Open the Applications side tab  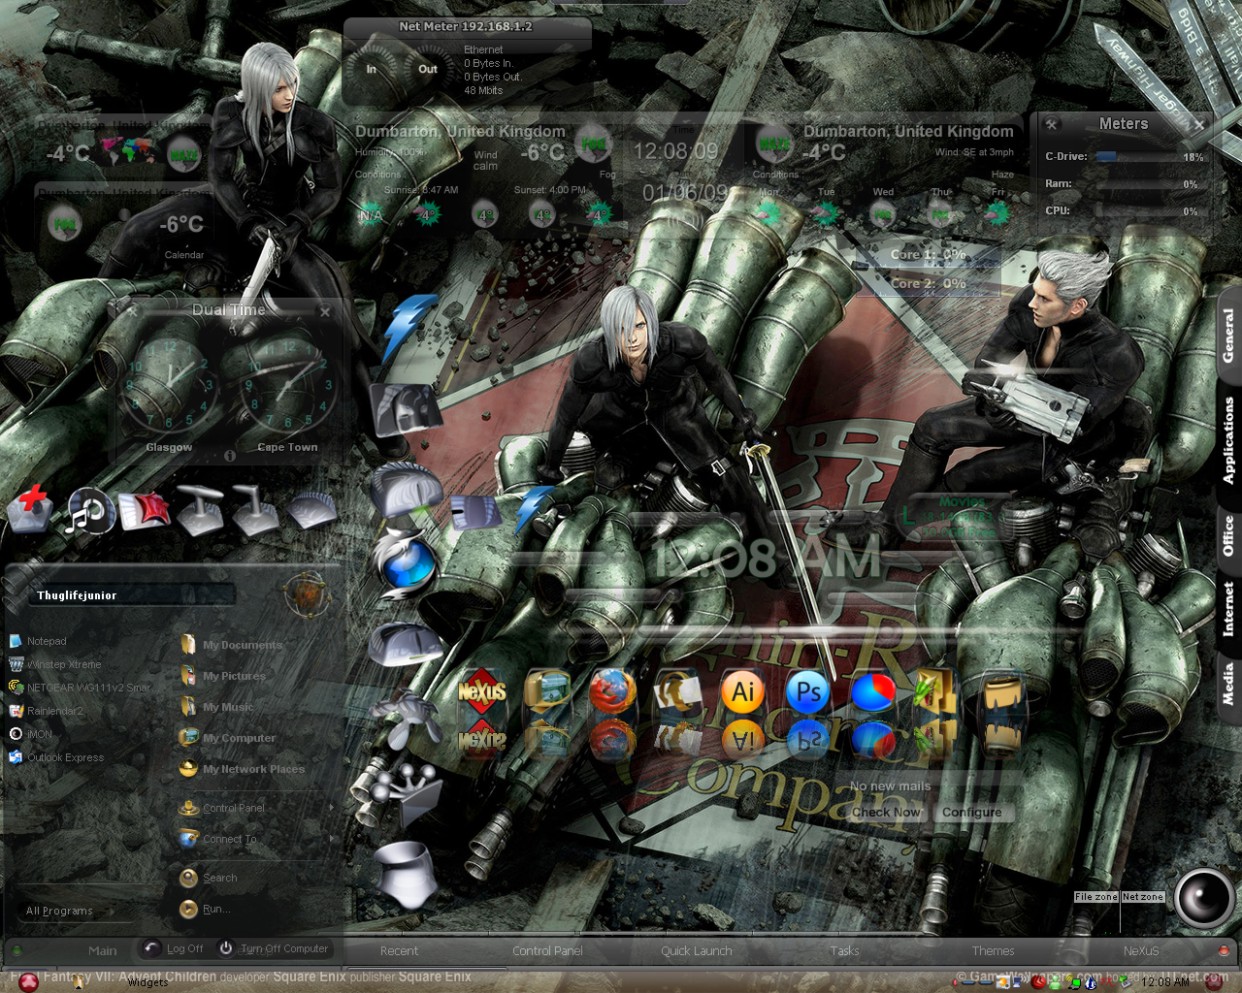[1229, 440]
